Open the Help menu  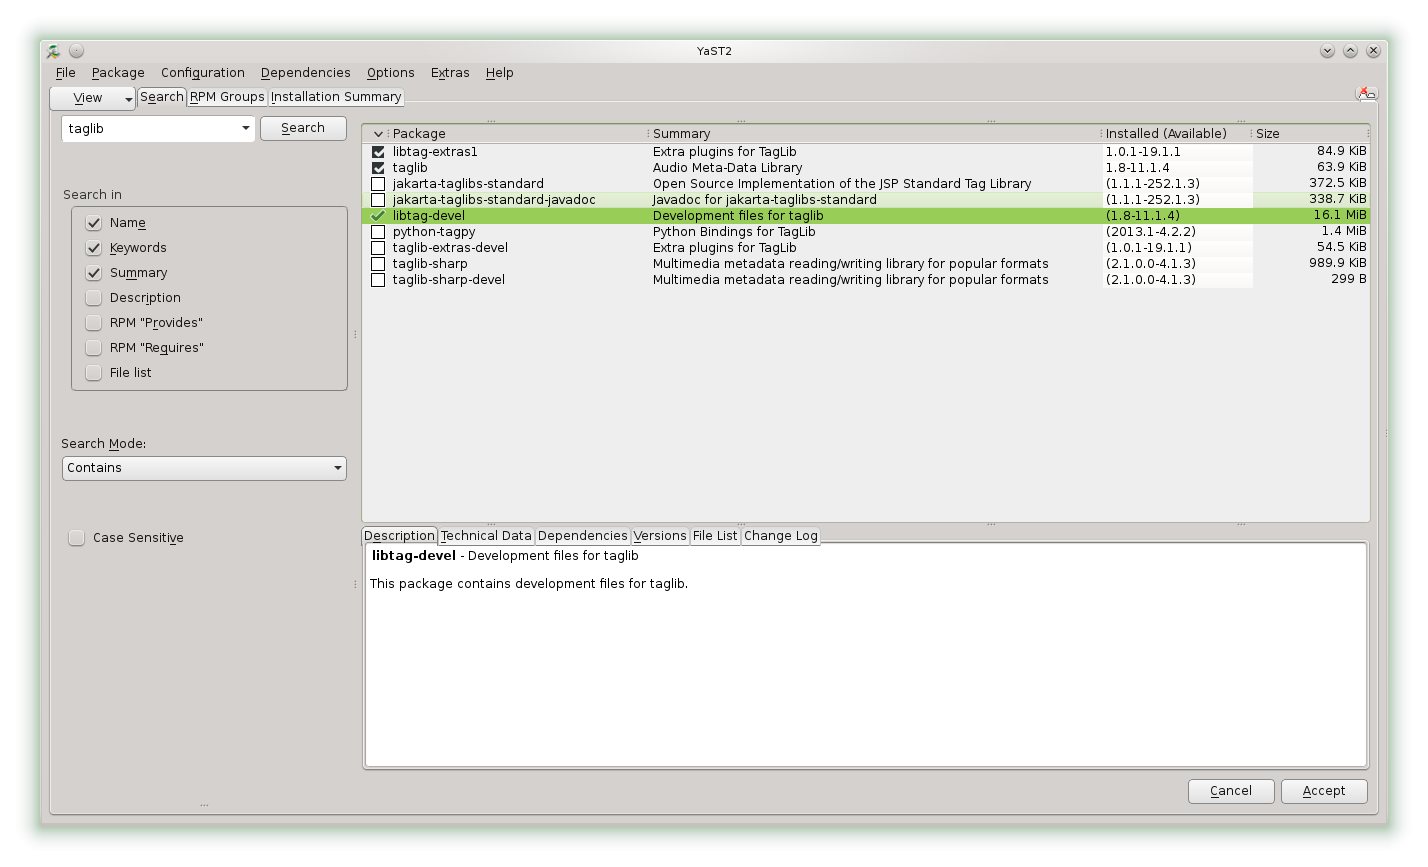point(500,73)
